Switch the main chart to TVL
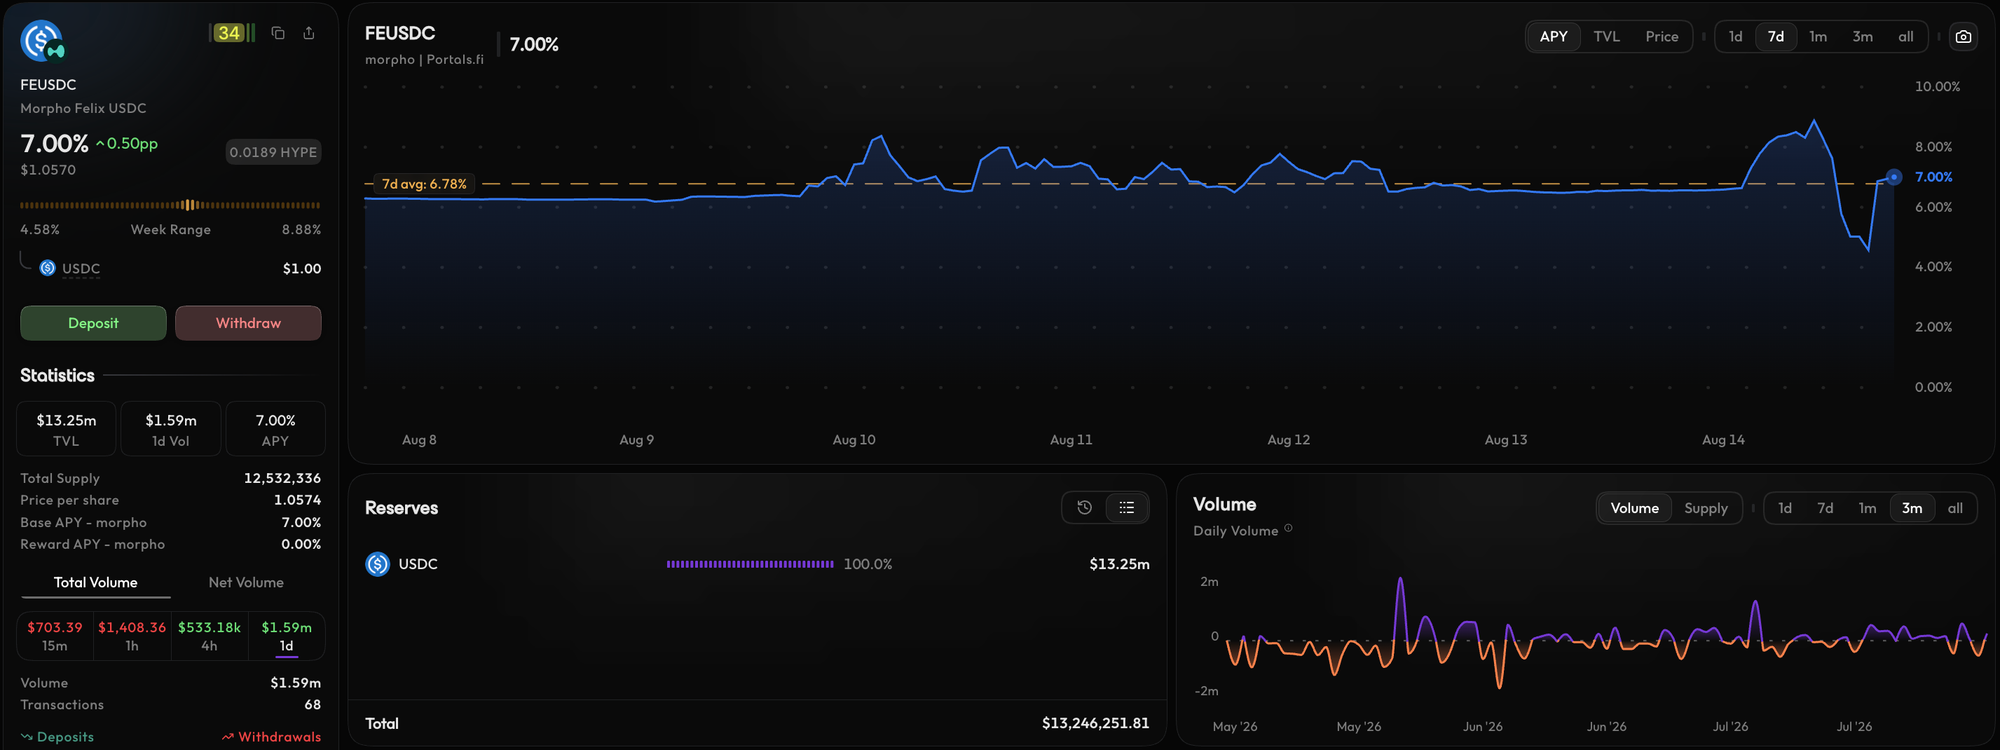This screenshot has height=750, width=2000. [1606, 37]
